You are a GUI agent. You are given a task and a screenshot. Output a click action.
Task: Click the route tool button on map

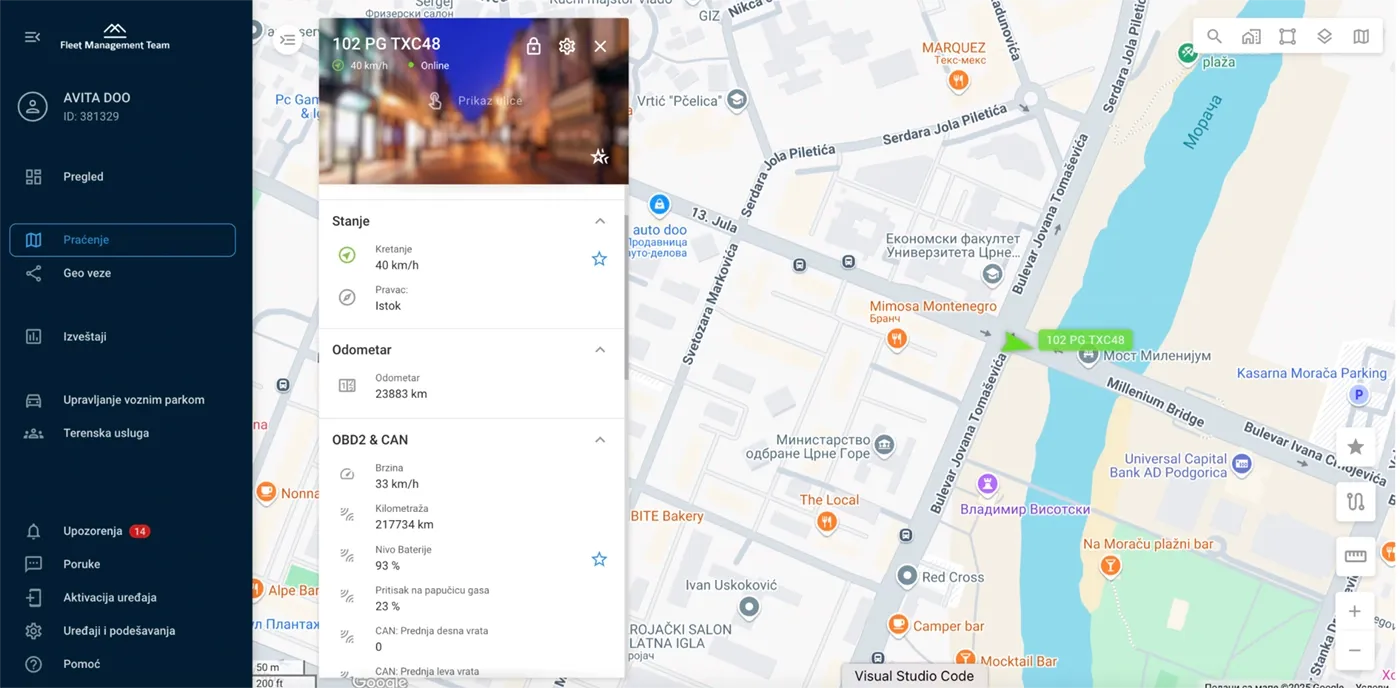pos(1355,502)
